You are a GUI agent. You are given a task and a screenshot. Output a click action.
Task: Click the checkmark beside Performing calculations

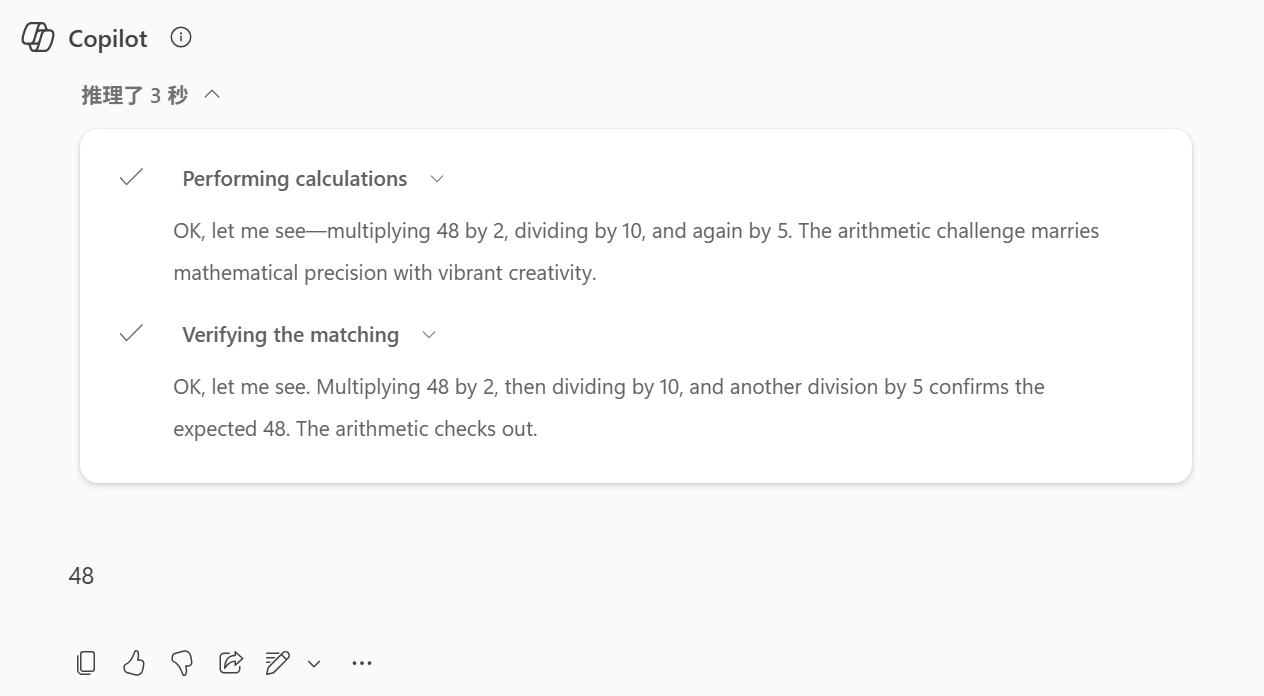(x=131, y=178)
